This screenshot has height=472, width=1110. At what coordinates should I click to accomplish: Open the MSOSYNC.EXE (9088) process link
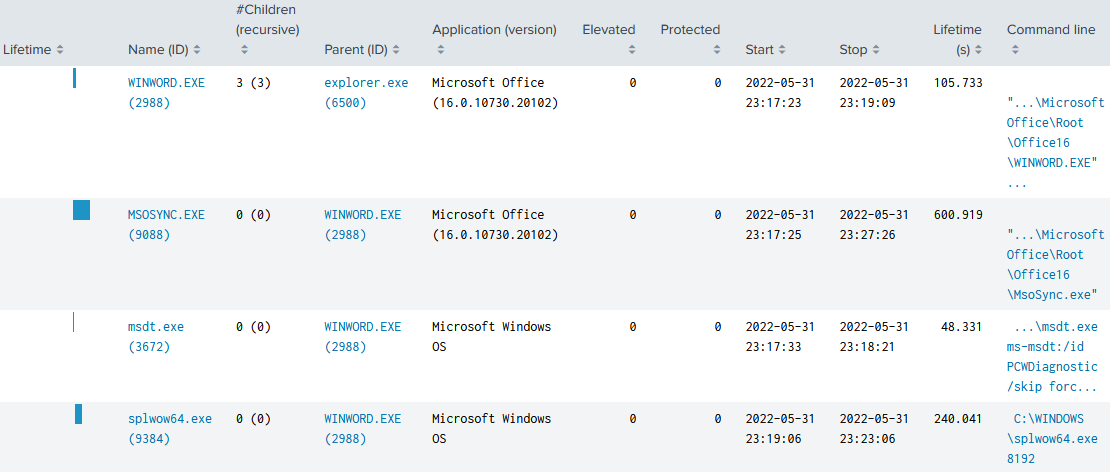166,224
